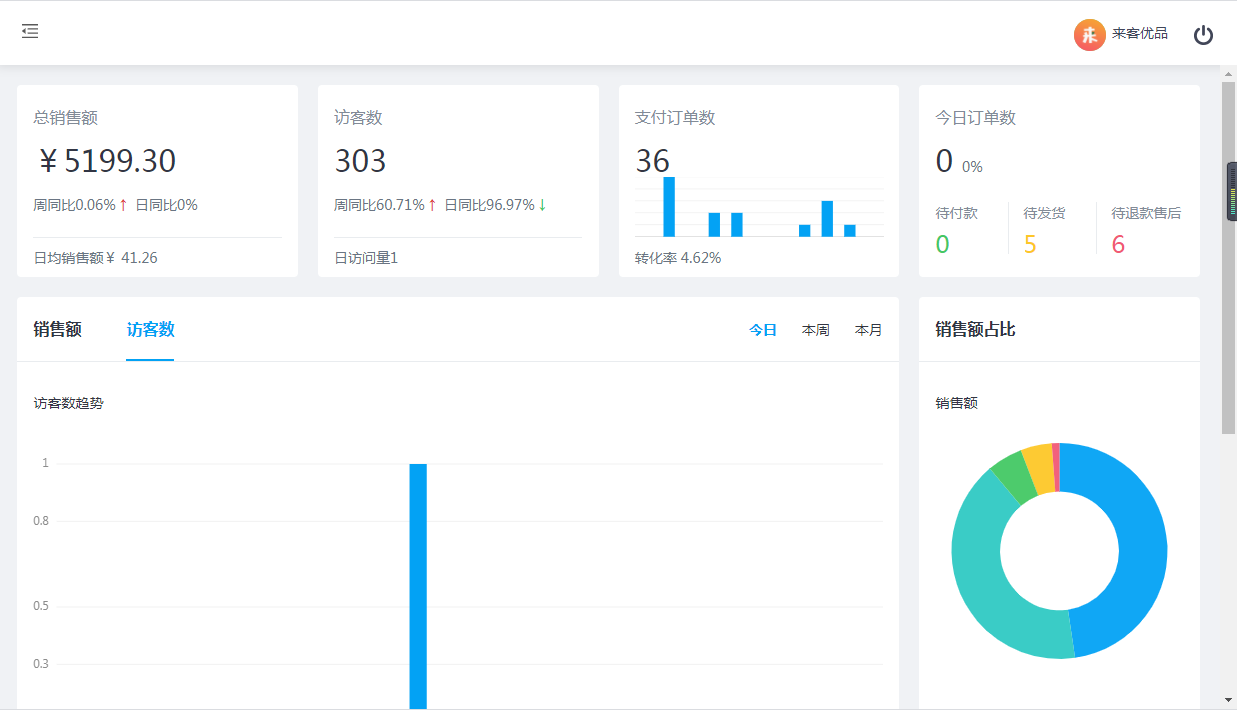Screen dimensions: 1237x710
Task: Click the page's vertical scrollbar thumb
Action: (1228, 258)
